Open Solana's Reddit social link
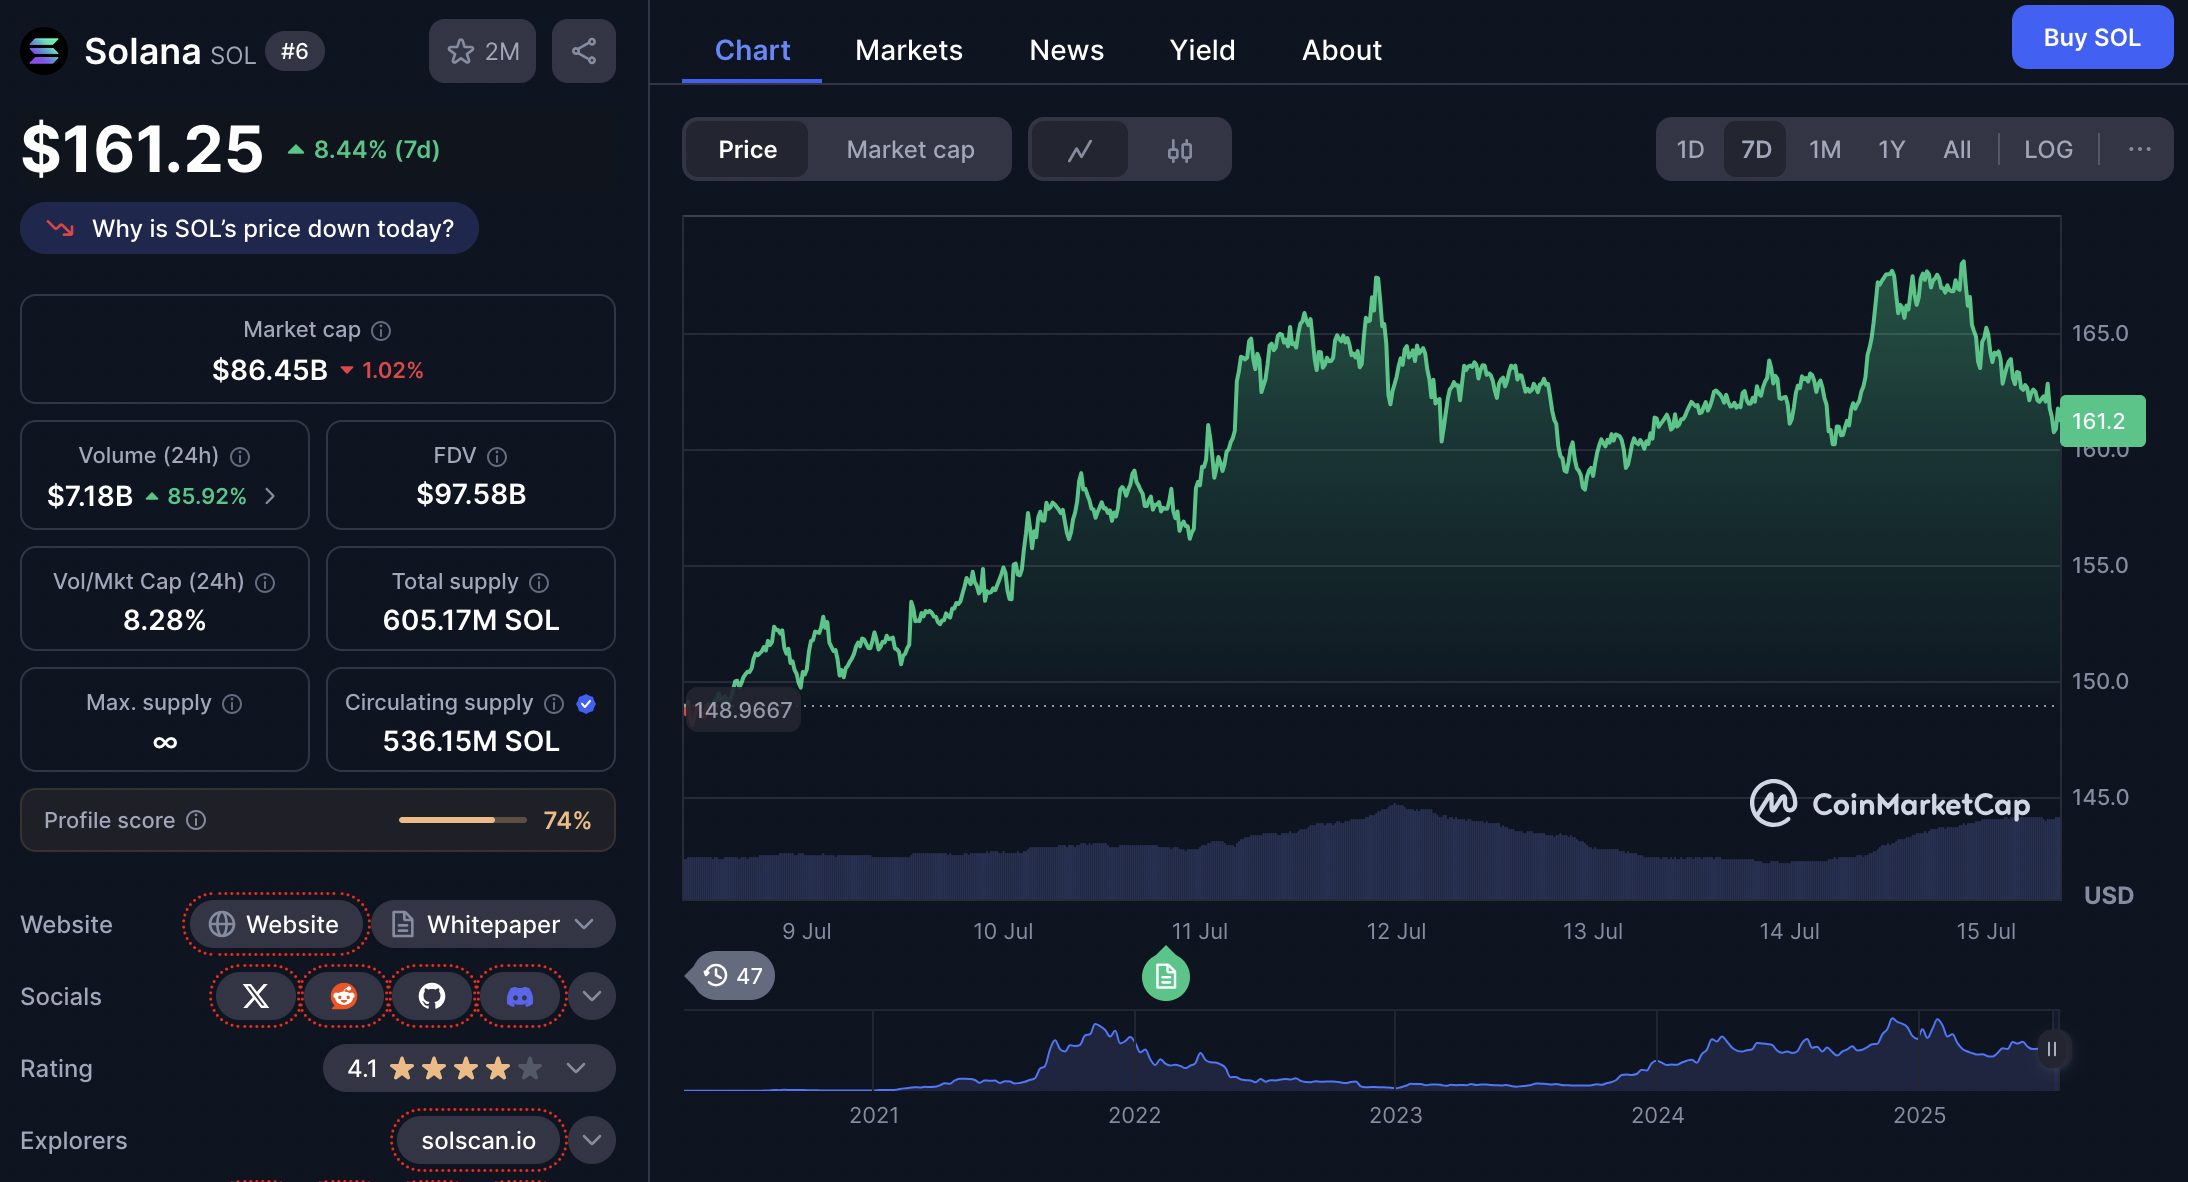 click(x=344, y=996)
